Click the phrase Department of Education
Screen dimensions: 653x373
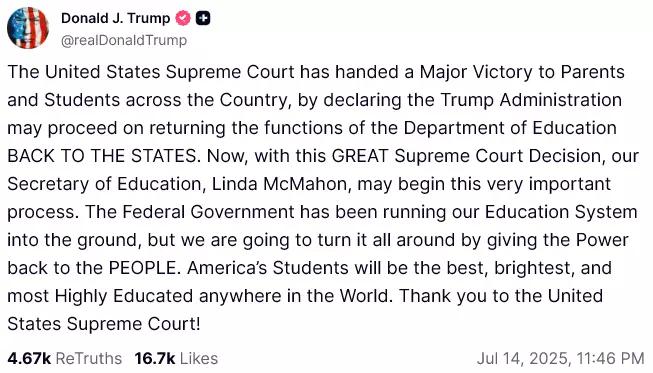click(x=510, y=128)
